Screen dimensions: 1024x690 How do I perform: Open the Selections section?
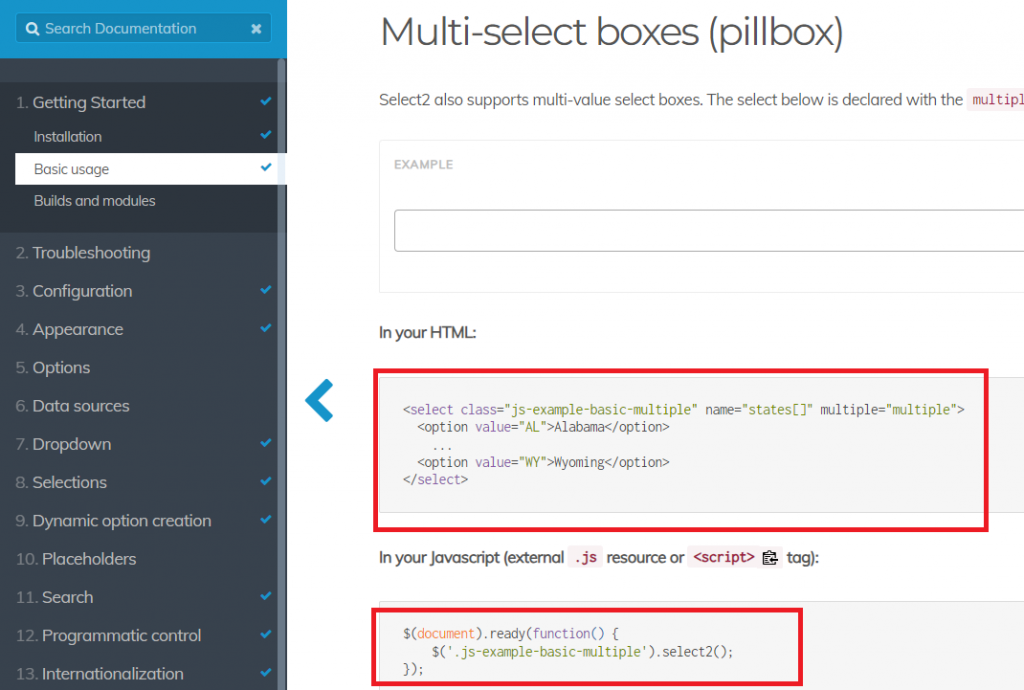(x=61, y=482)
